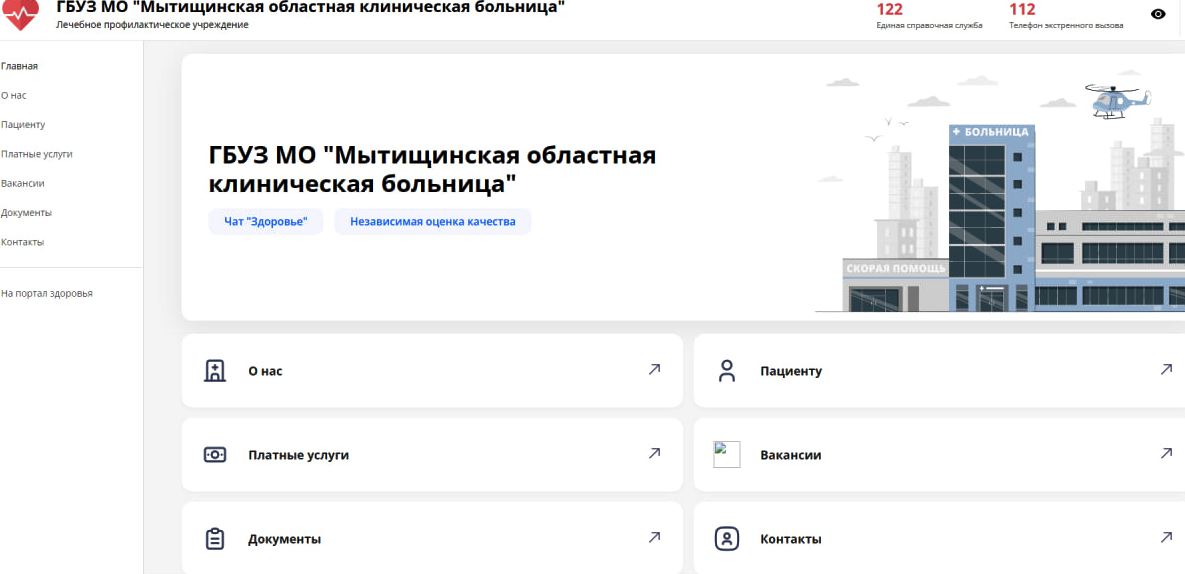Select Платные услуги in the sidebar menu
The height and width of the screenshot is (574, 1185).
pyautogui.click(x=36, y=154)
